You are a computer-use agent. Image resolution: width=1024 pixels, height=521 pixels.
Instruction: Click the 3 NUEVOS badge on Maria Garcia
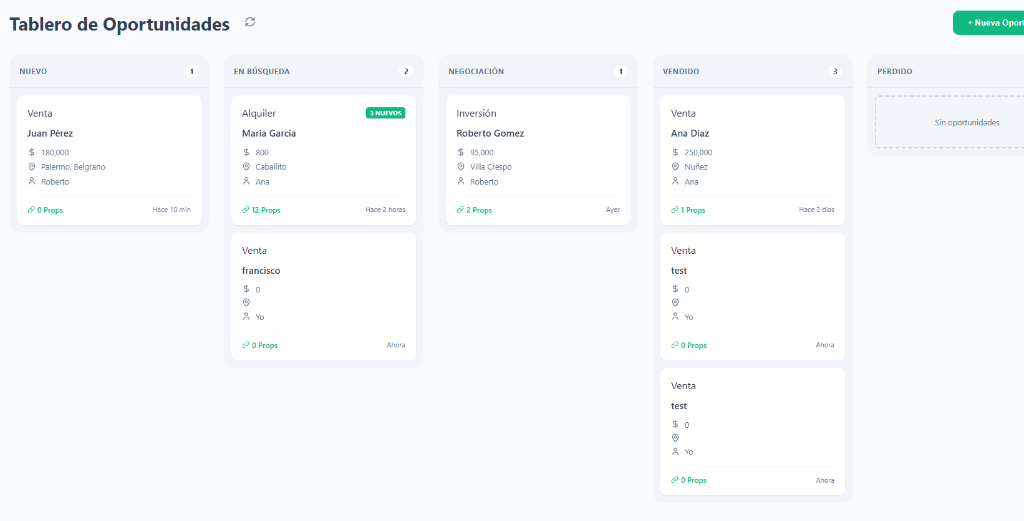tap(385, 113)
